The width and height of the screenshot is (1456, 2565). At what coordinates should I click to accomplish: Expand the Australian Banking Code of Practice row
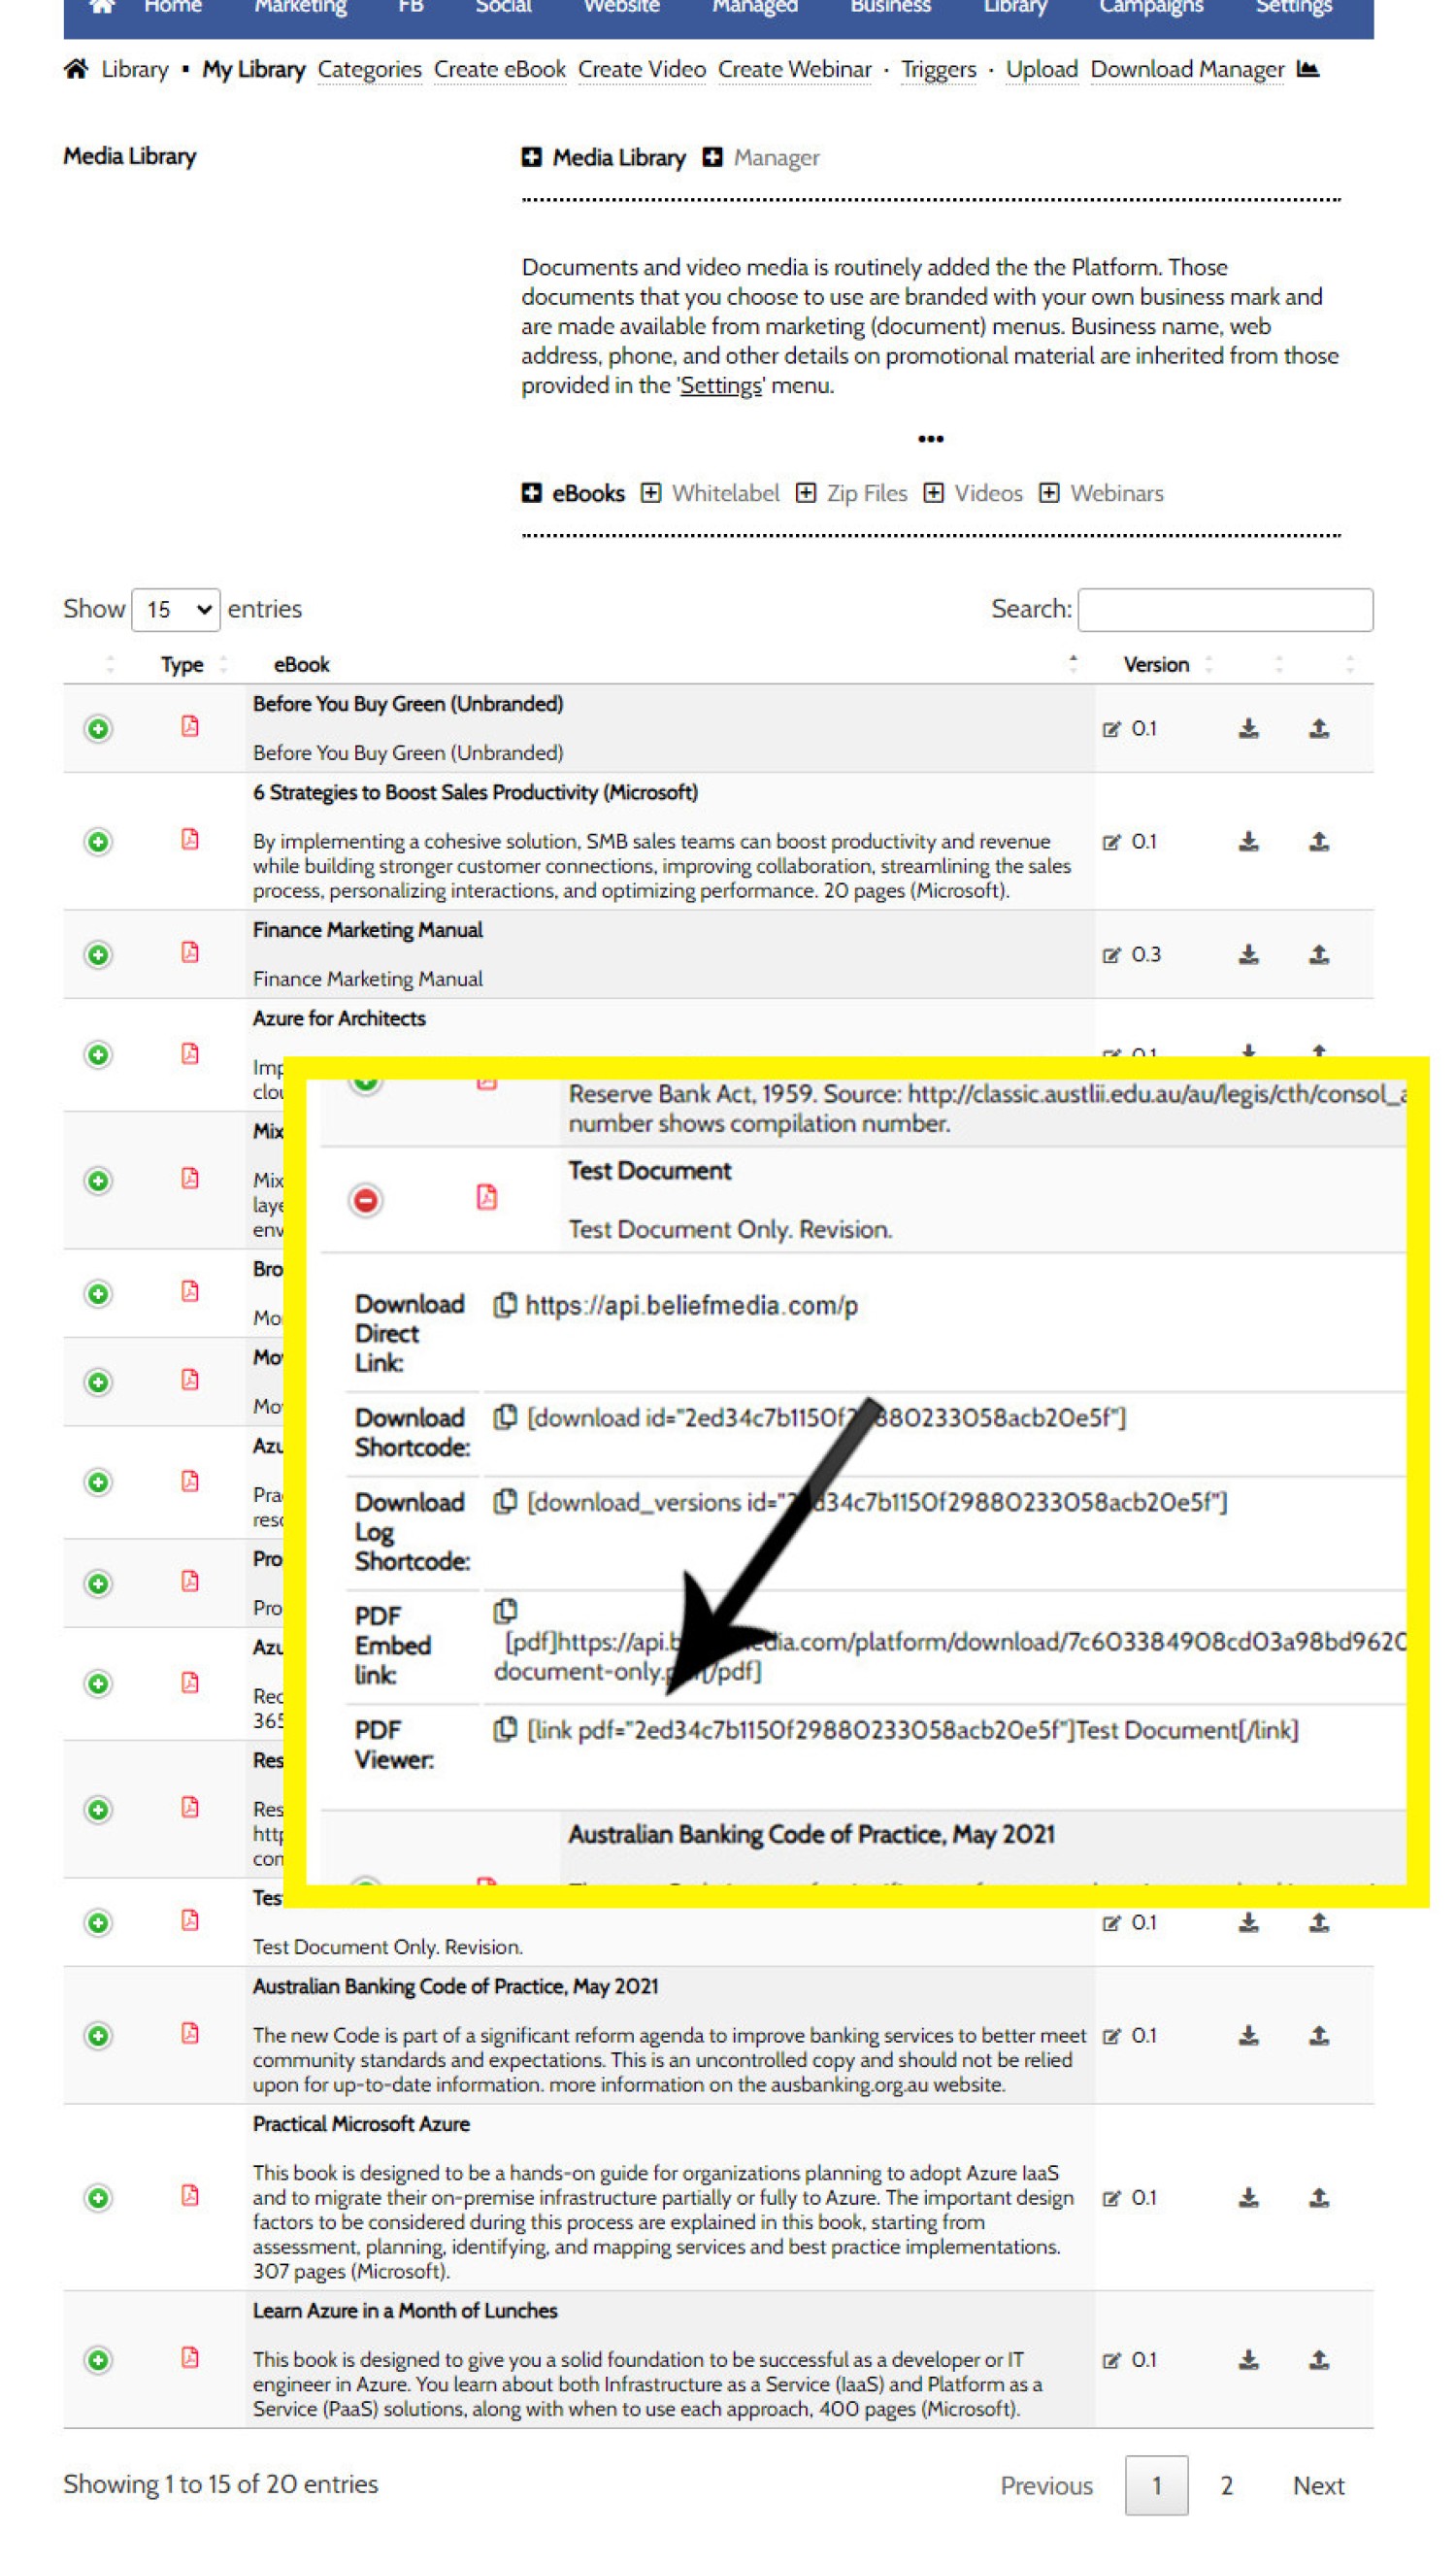(98, 2035)
